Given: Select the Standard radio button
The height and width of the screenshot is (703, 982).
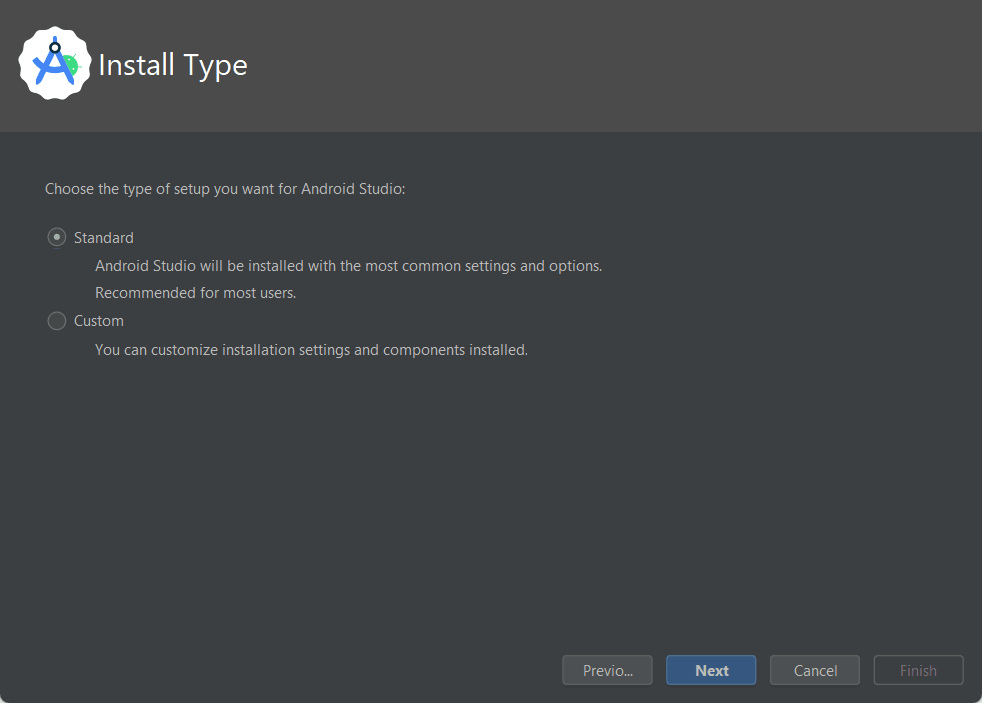Looking at the screenshot, I should click(57, 238).
